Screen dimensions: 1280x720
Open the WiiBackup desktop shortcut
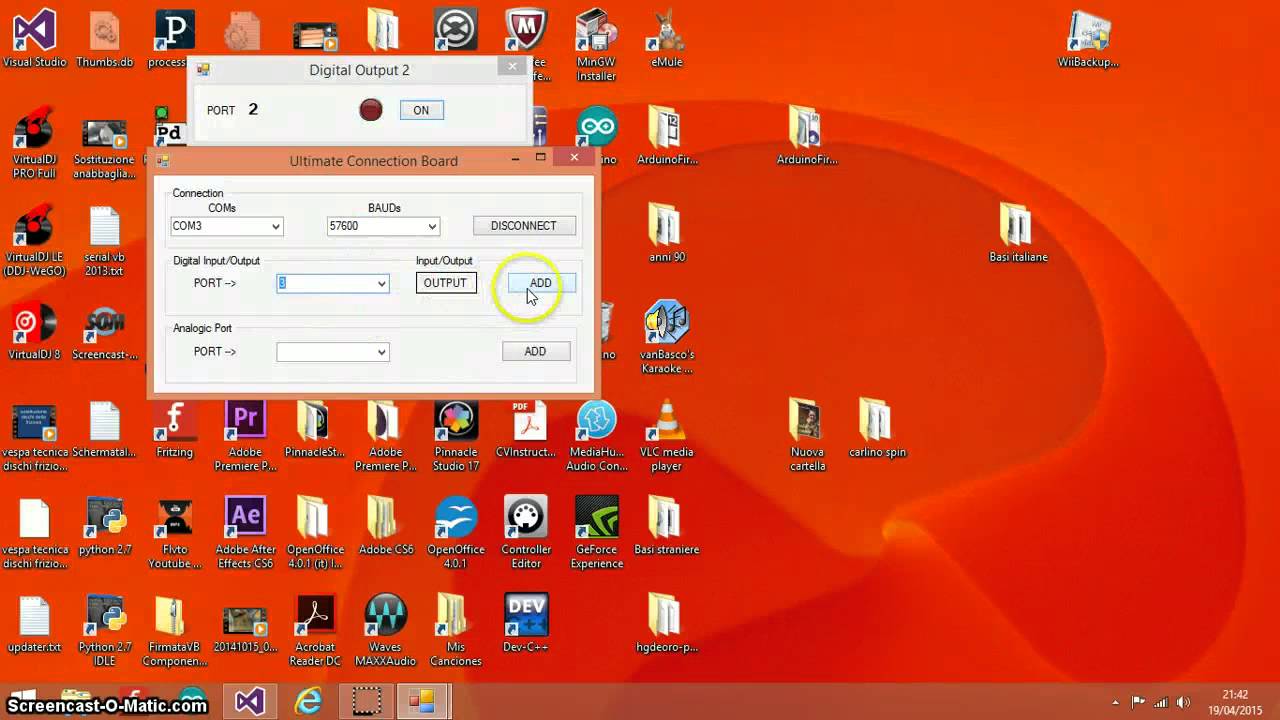pyautogui.click(x=1088, y=39)
